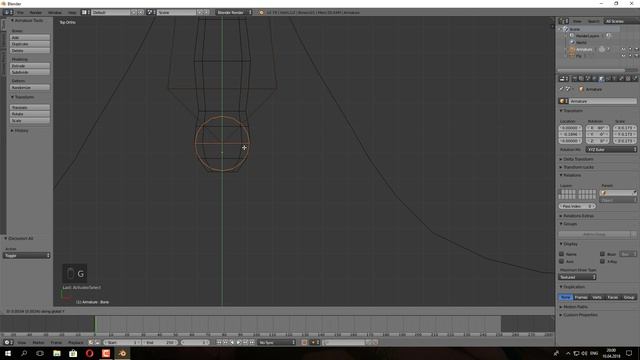Click the Default screen layout field
The width and height of the screenshot is (640, 360).
point(111,13)
